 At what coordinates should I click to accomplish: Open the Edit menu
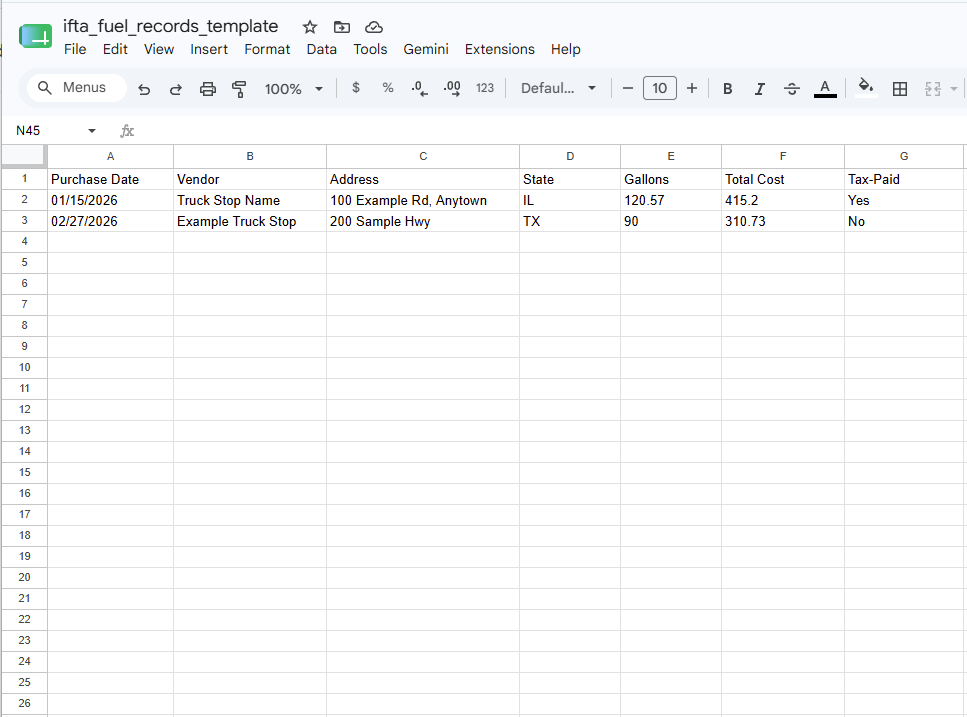pyautogui.click(x=115, y=49)
